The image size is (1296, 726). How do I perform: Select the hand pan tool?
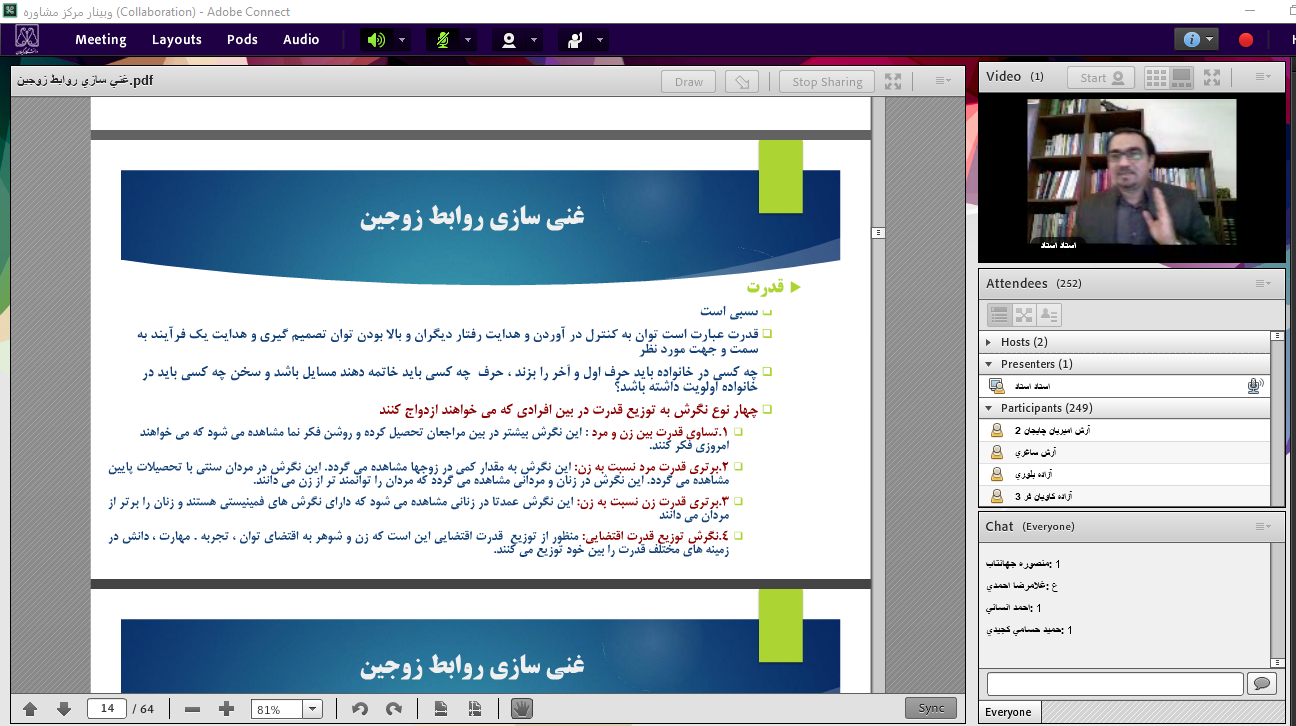[x=521, y=709]
